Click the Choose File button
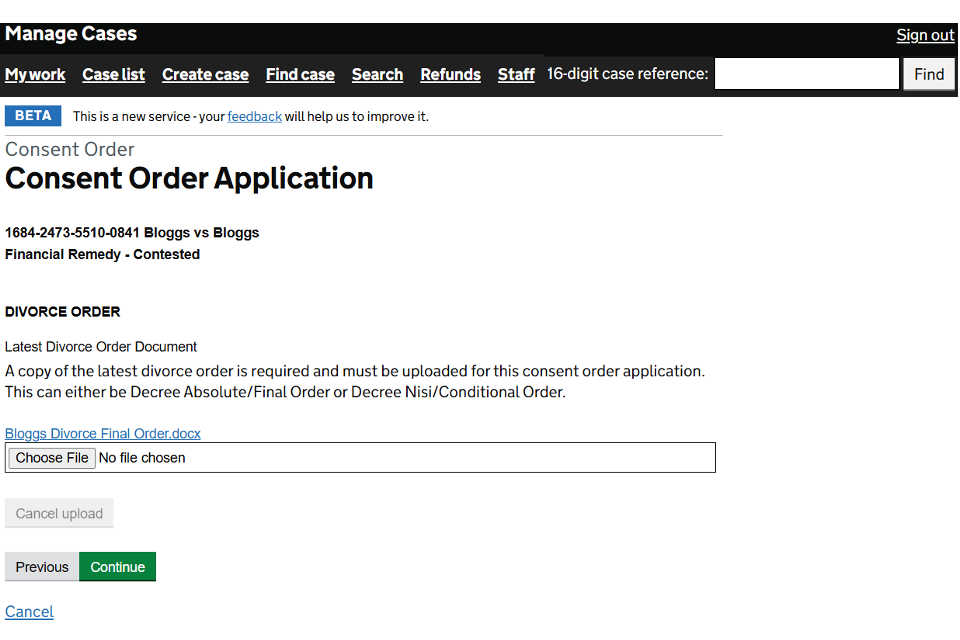The width and height of the screenshot is (960, 640). 52,457
